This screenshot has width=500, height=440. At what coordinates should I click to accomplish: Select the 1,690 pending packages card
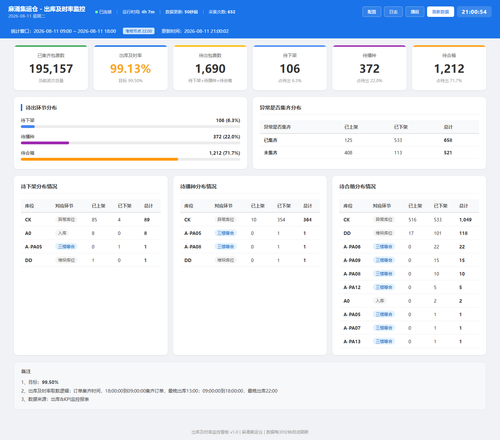[210, 68]
